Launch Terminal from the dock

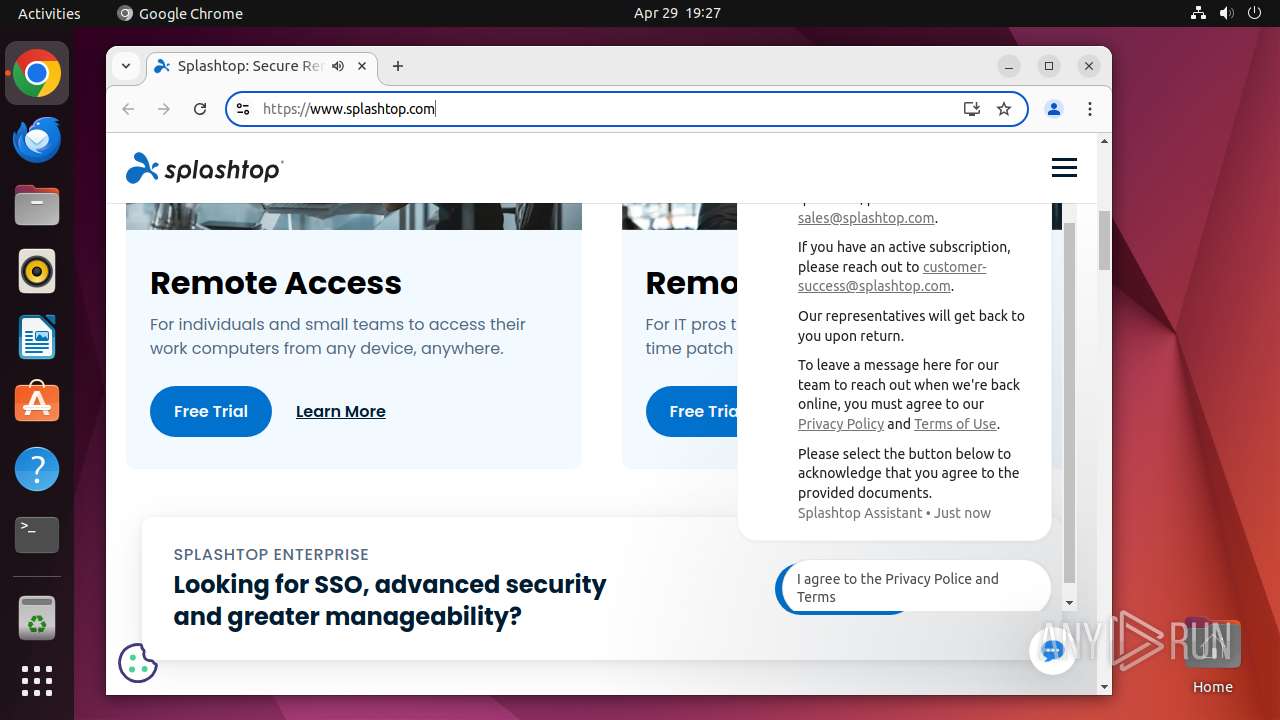[x=37, y=535]
